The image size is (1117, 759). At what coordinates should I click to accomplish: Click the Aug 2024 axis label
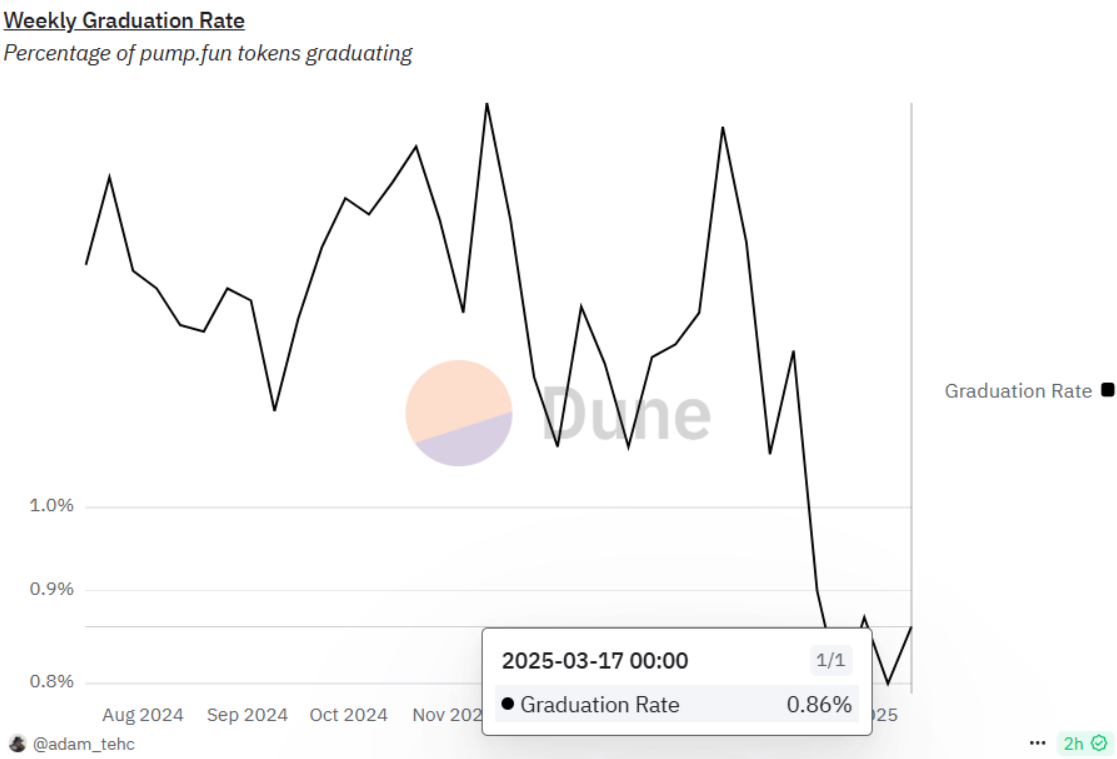pos(142,715)
